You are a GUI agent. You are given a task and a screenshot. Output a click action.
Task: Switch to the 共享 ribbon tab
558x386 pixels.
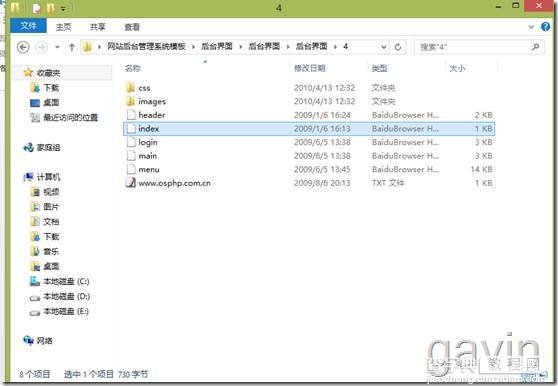(98, 27)
